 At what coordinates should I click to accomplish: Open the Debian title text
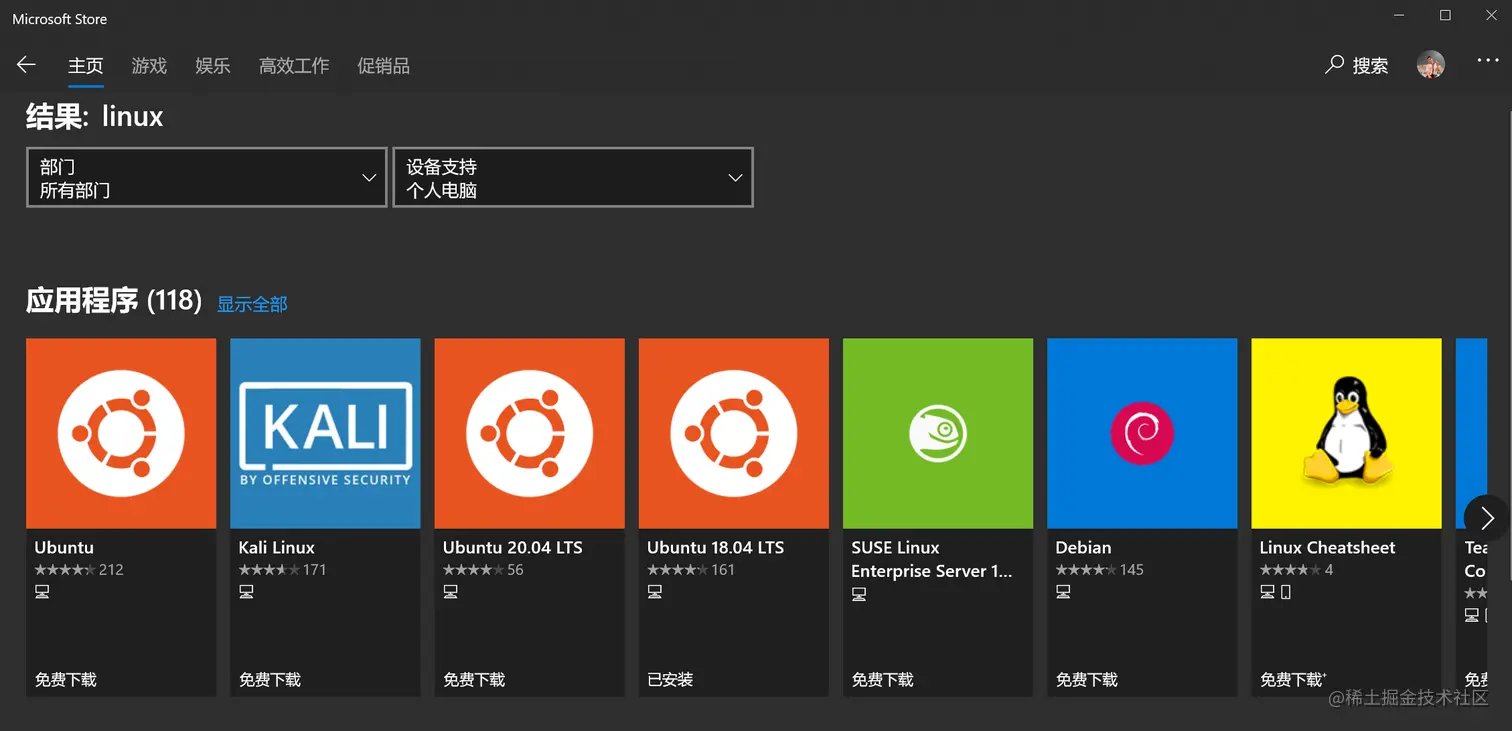pyautogui.click(x=1083, y=547)
